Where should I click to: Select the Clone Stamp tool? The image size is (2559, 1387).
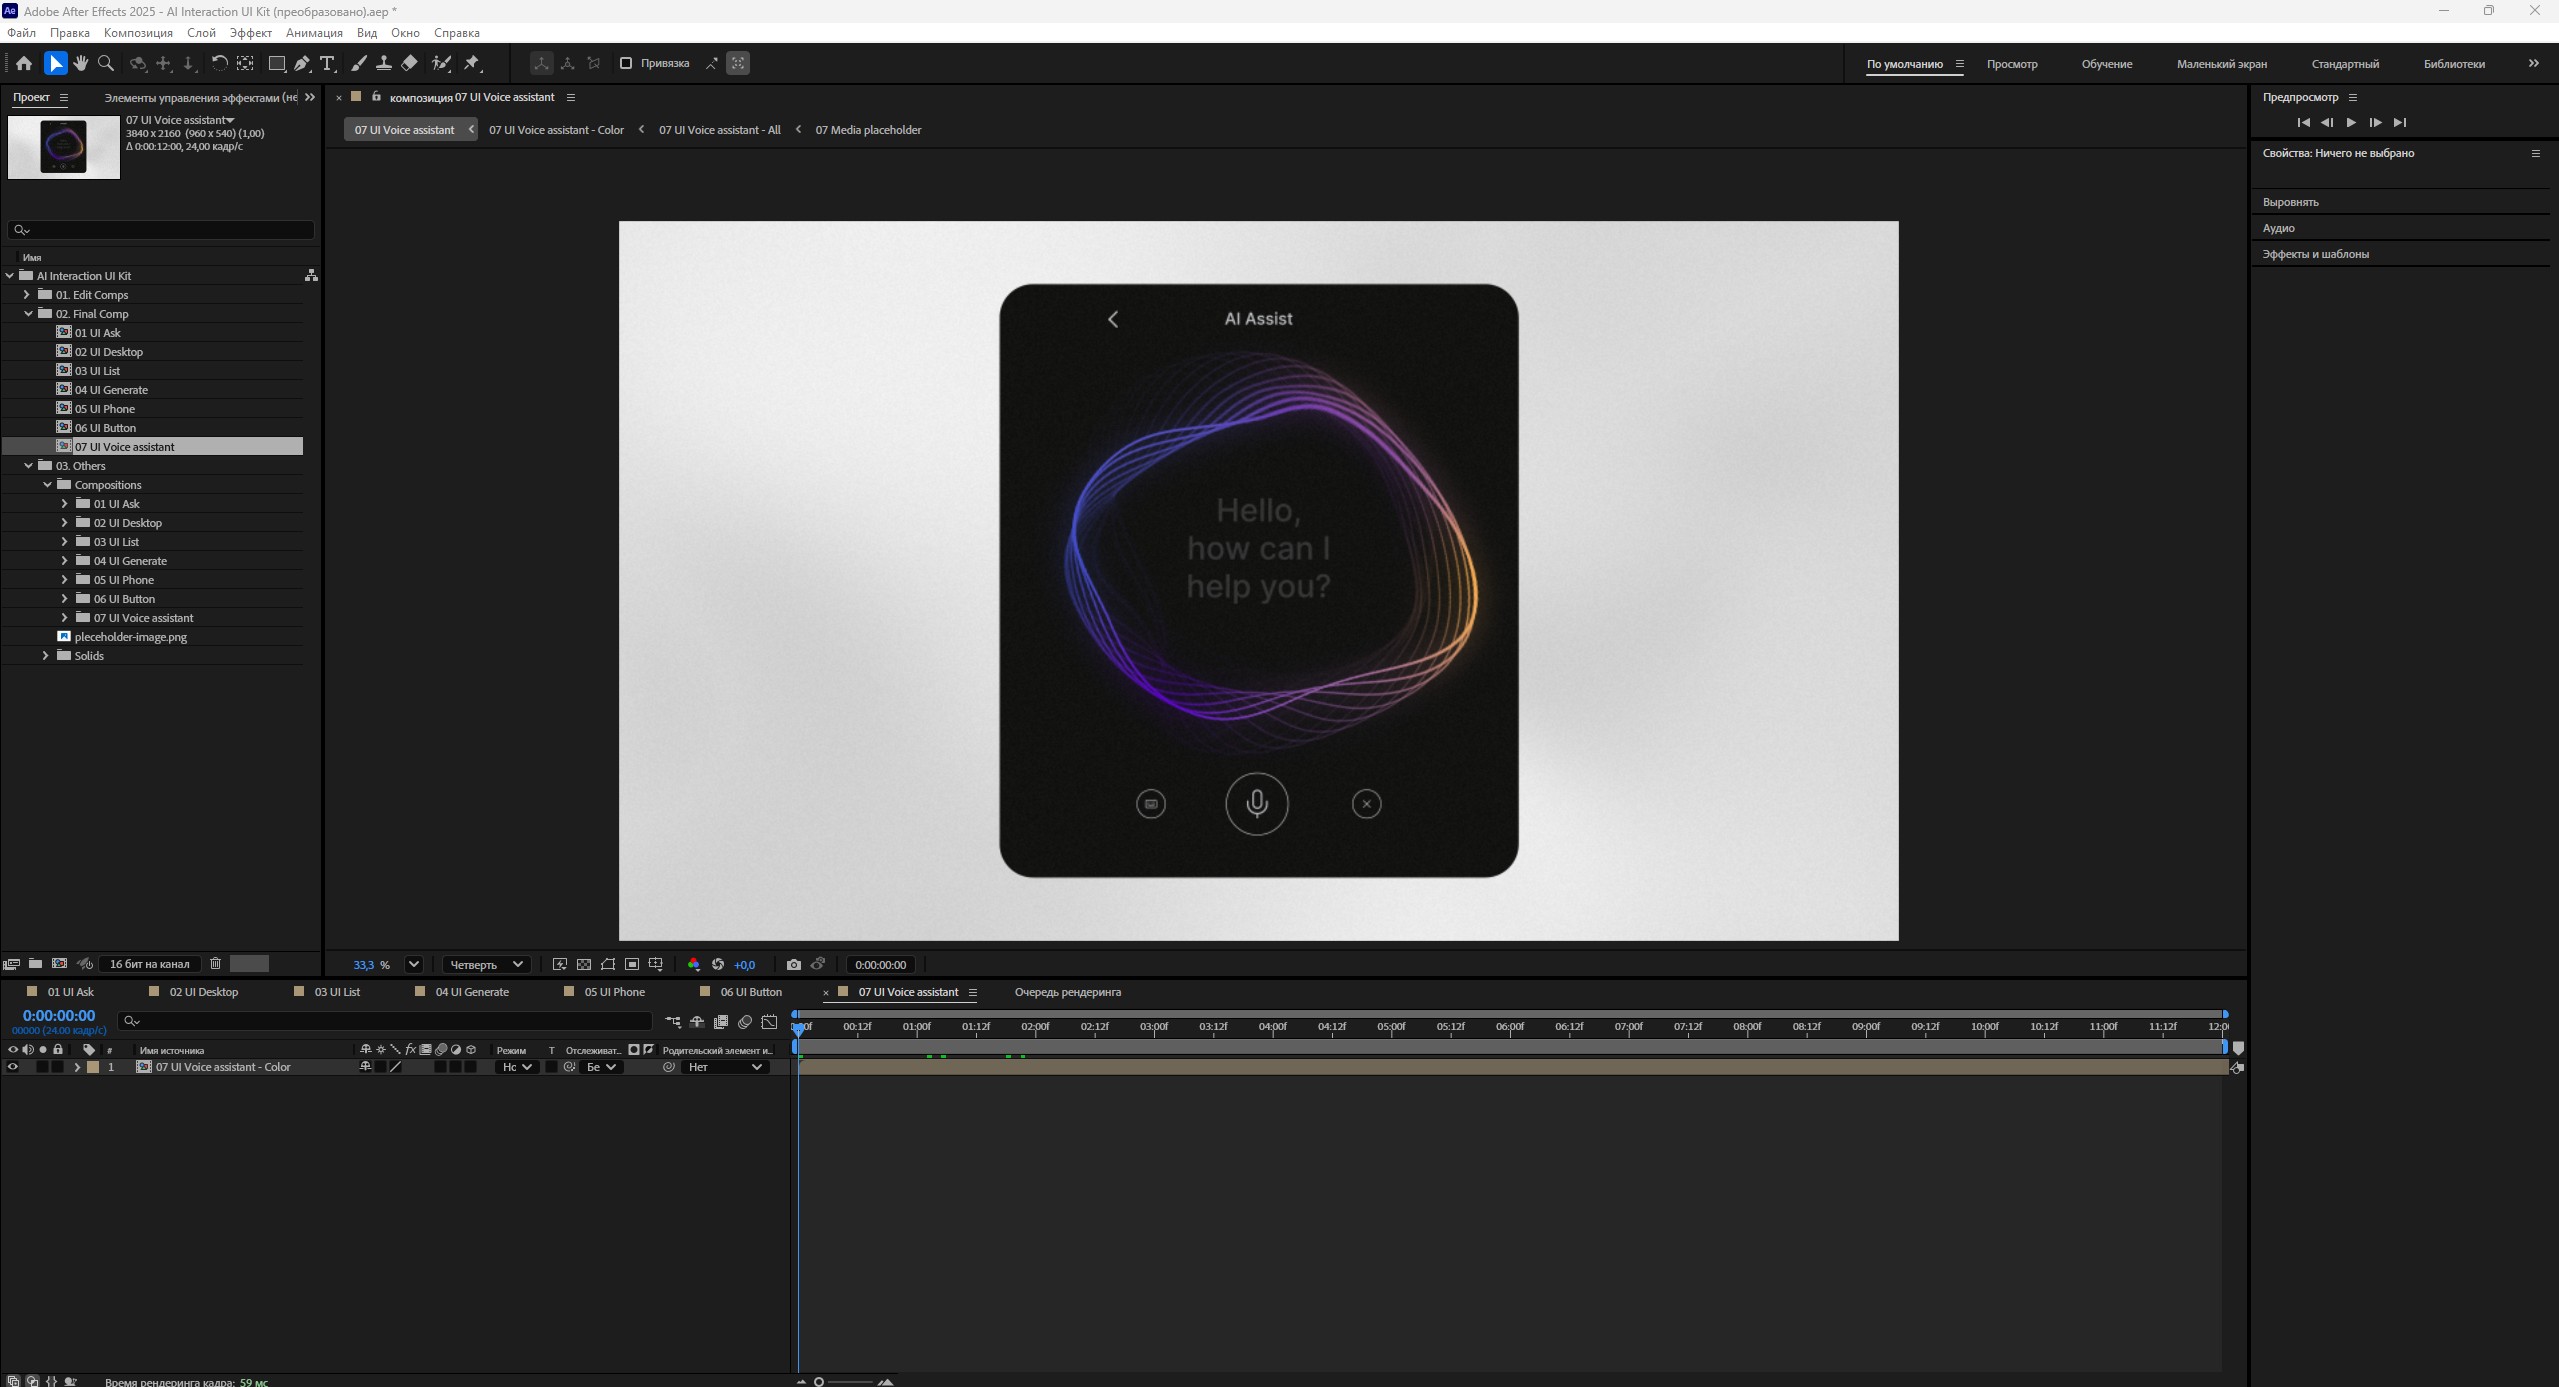pyautogui.click(x=383, y=63)
